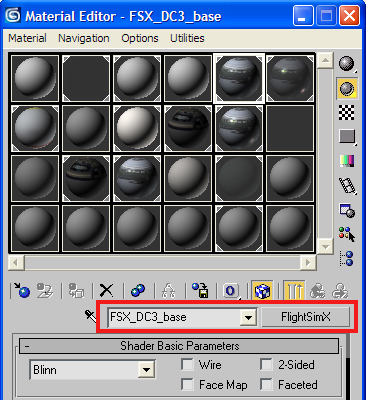Click the Sample Type sphere icon
Screen dimensions: 366x400
click(347, 64)
